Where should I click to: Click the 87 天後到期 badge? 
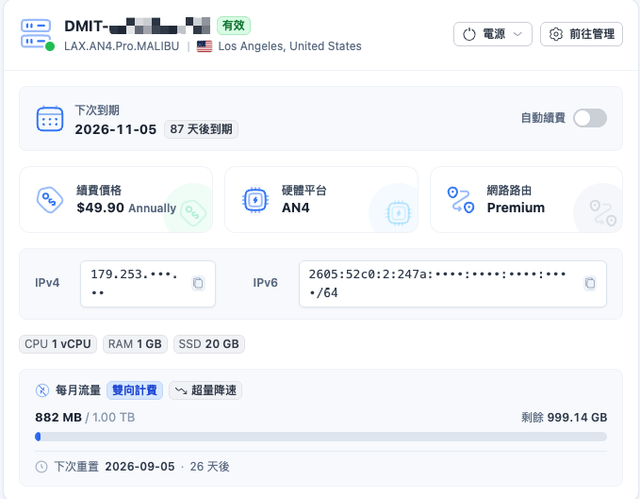(x=201, y=129)
